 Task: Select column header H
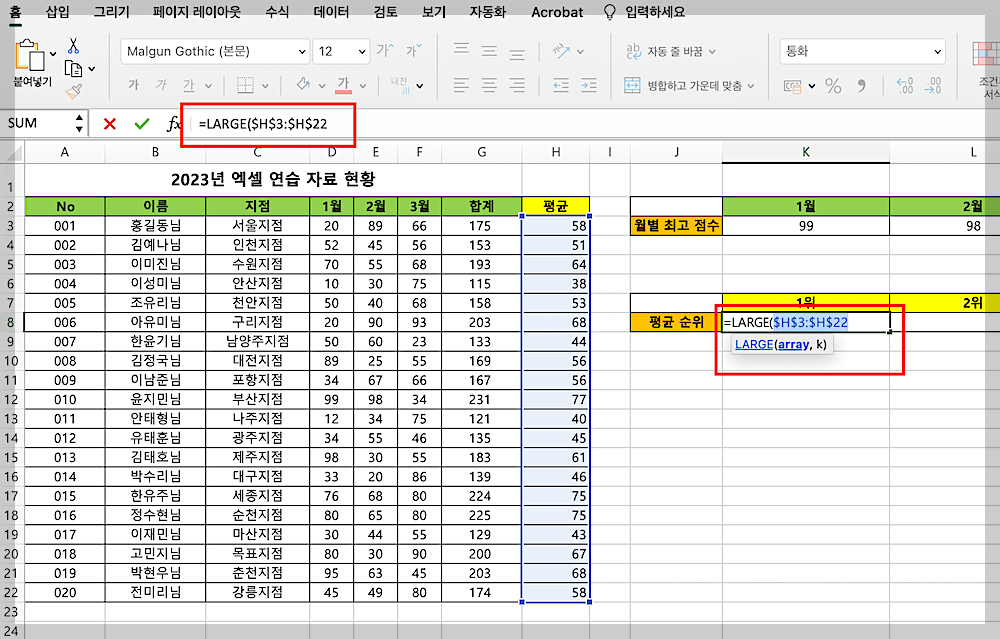click(x=555, y=152)
